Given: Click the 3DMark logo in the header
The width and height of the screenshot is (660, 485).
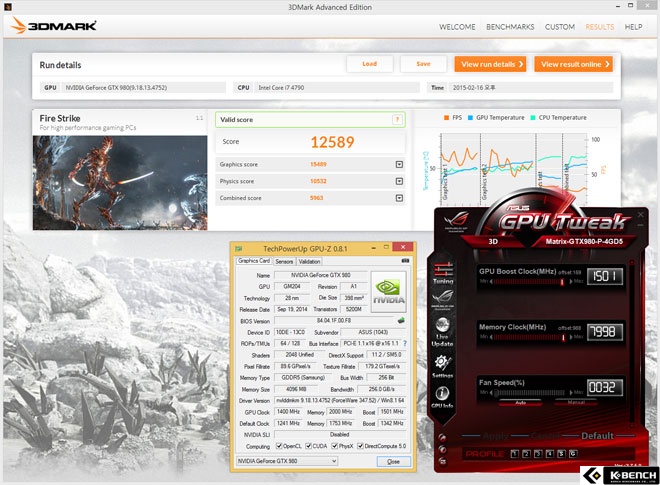Looking at the screenshot, I should pos(54,26).
